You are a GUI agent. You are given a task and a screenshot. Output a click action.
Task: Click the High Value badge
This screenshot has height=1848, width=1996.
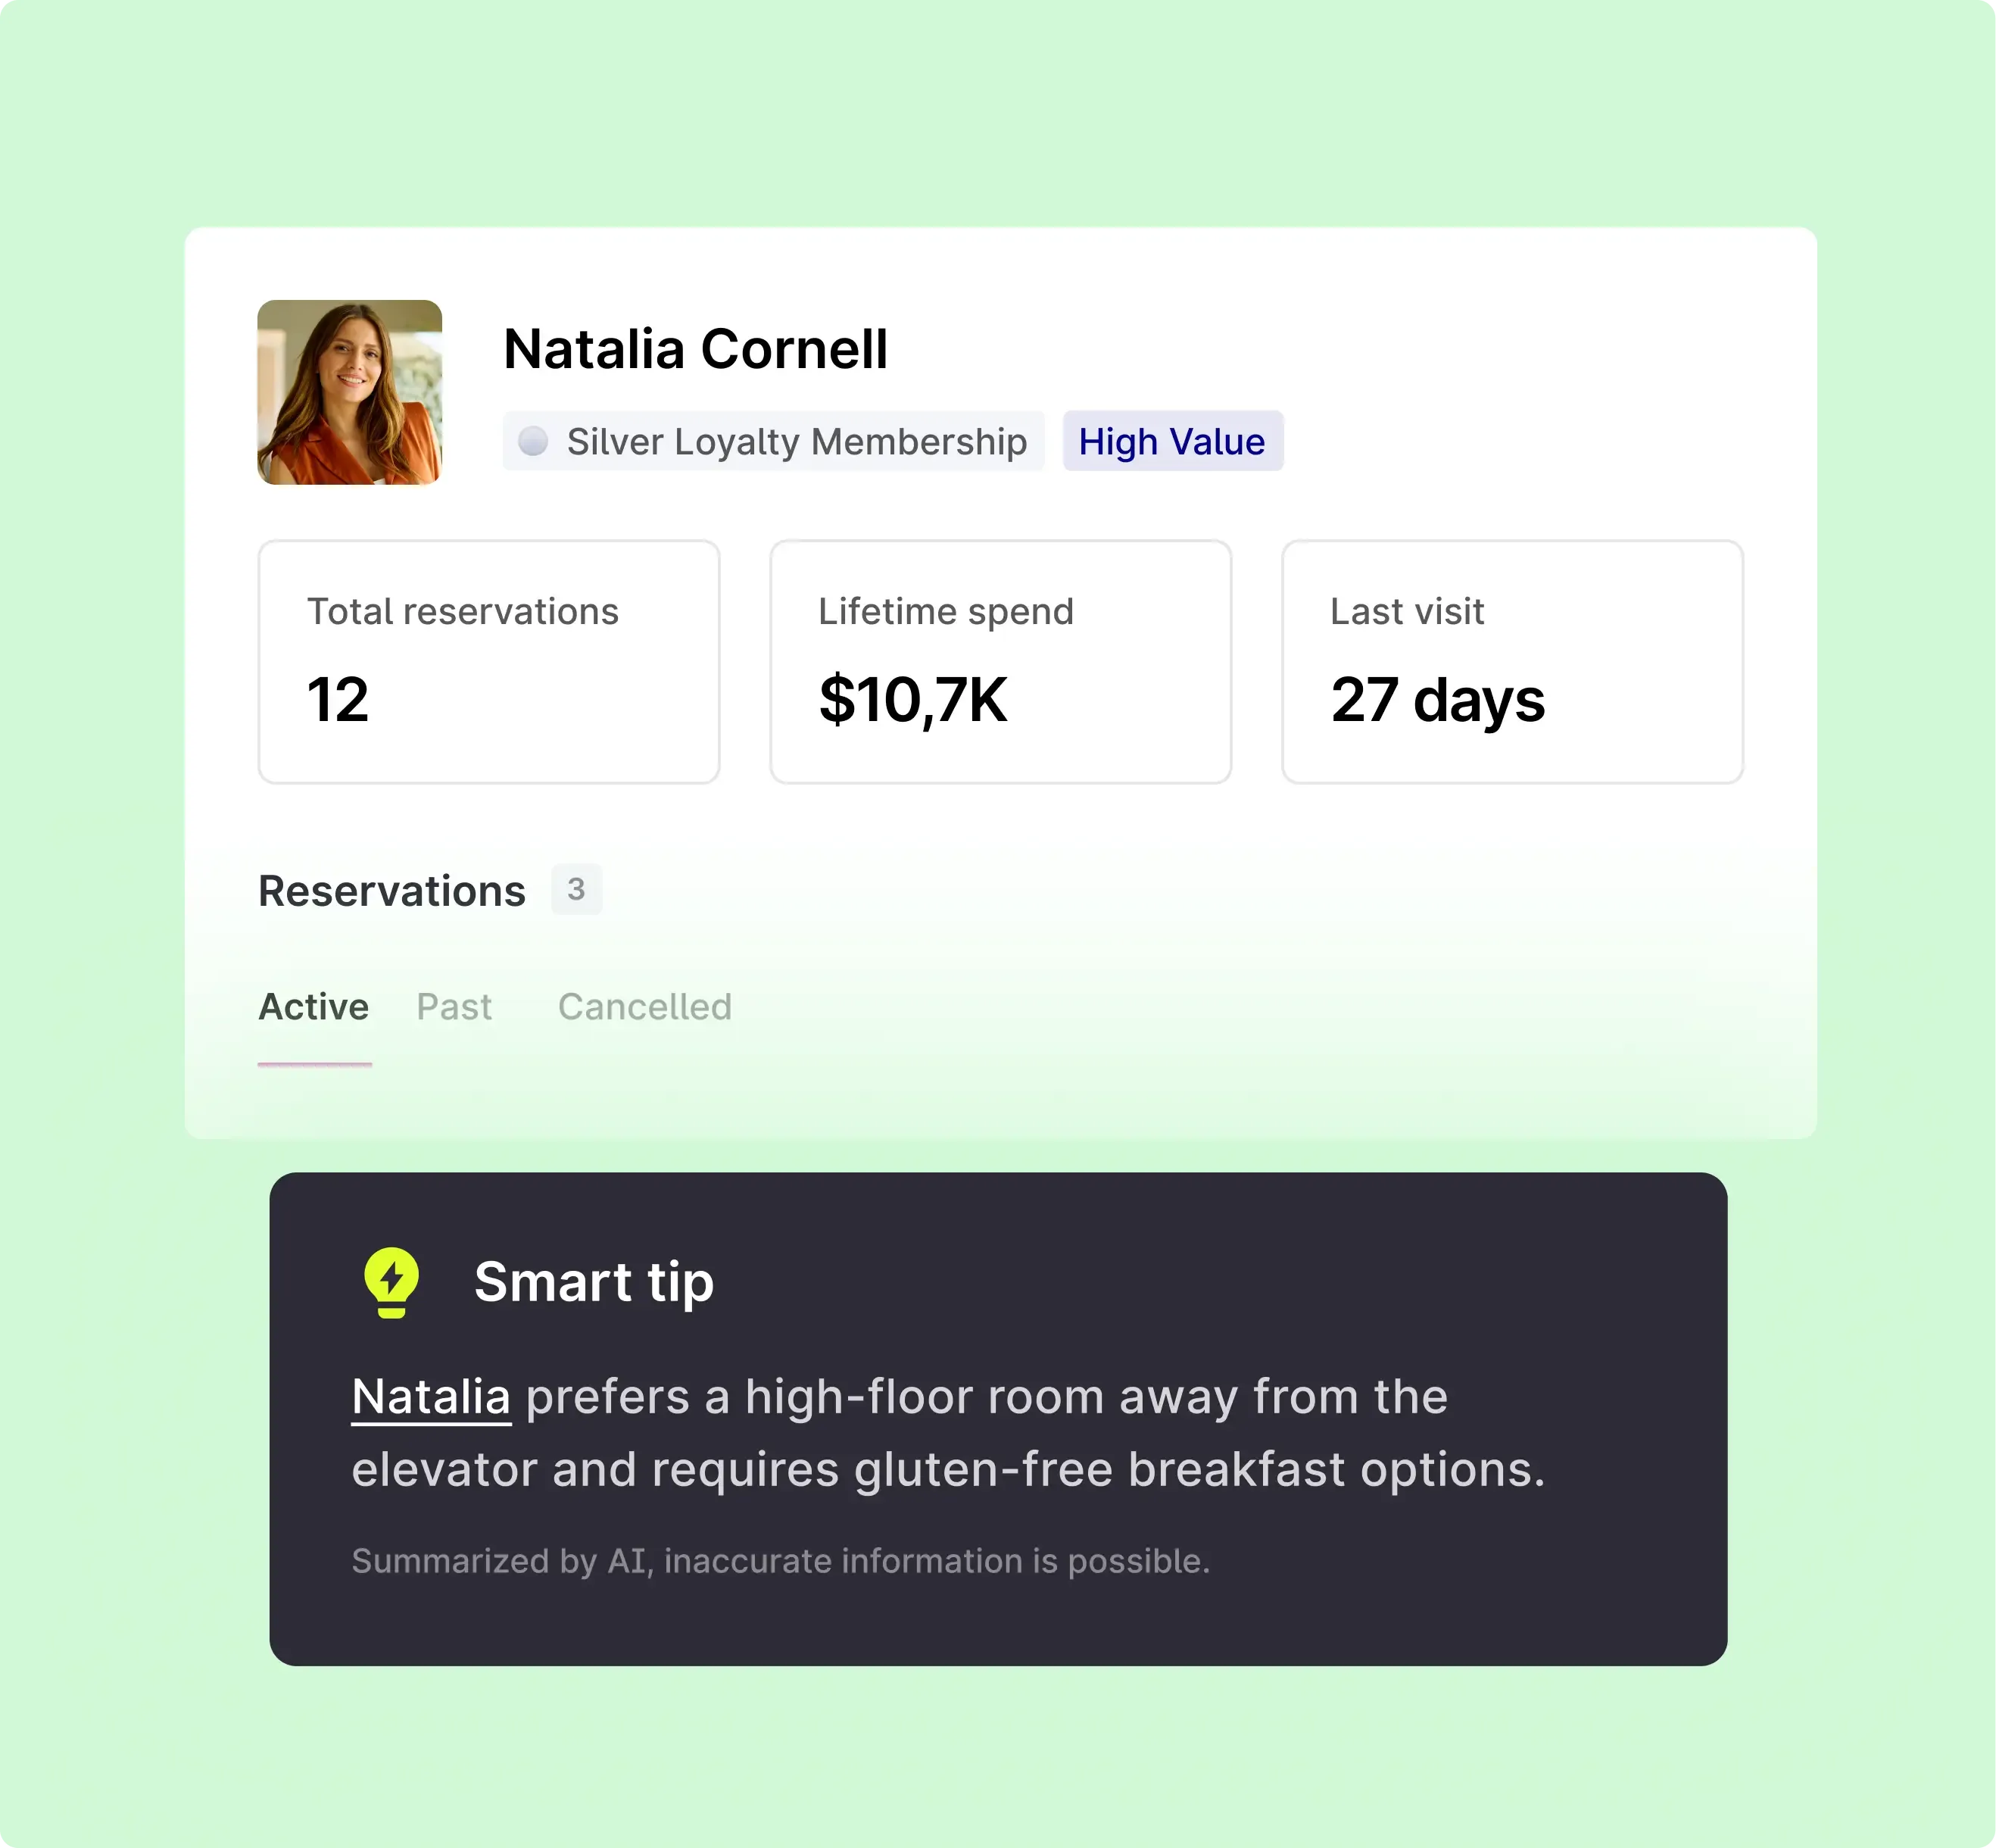coord(1172,441)
